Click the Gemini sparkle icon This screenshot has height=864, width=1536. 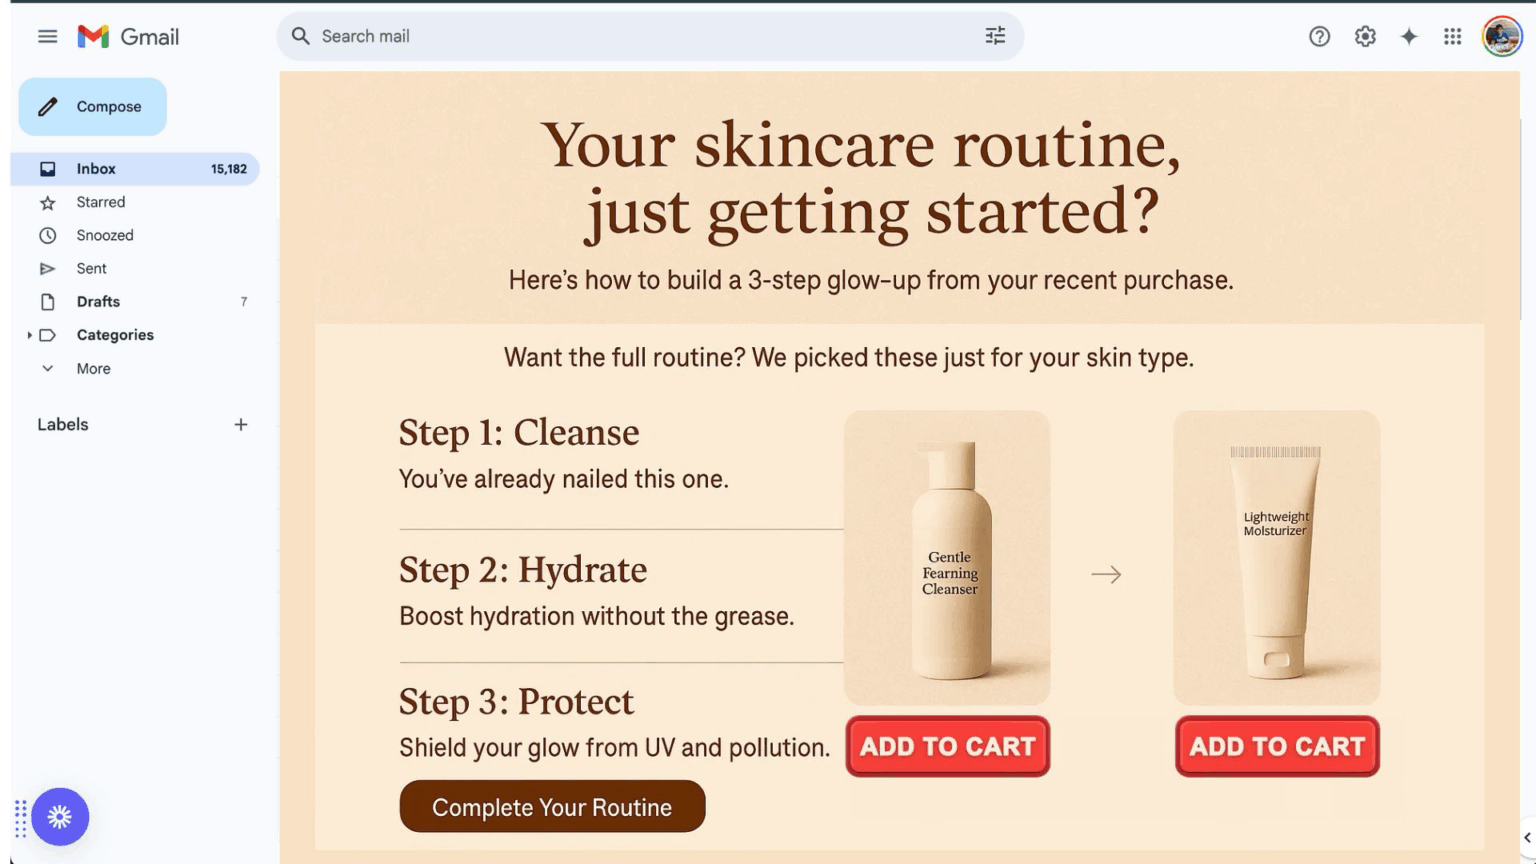tap(1409, 37)
